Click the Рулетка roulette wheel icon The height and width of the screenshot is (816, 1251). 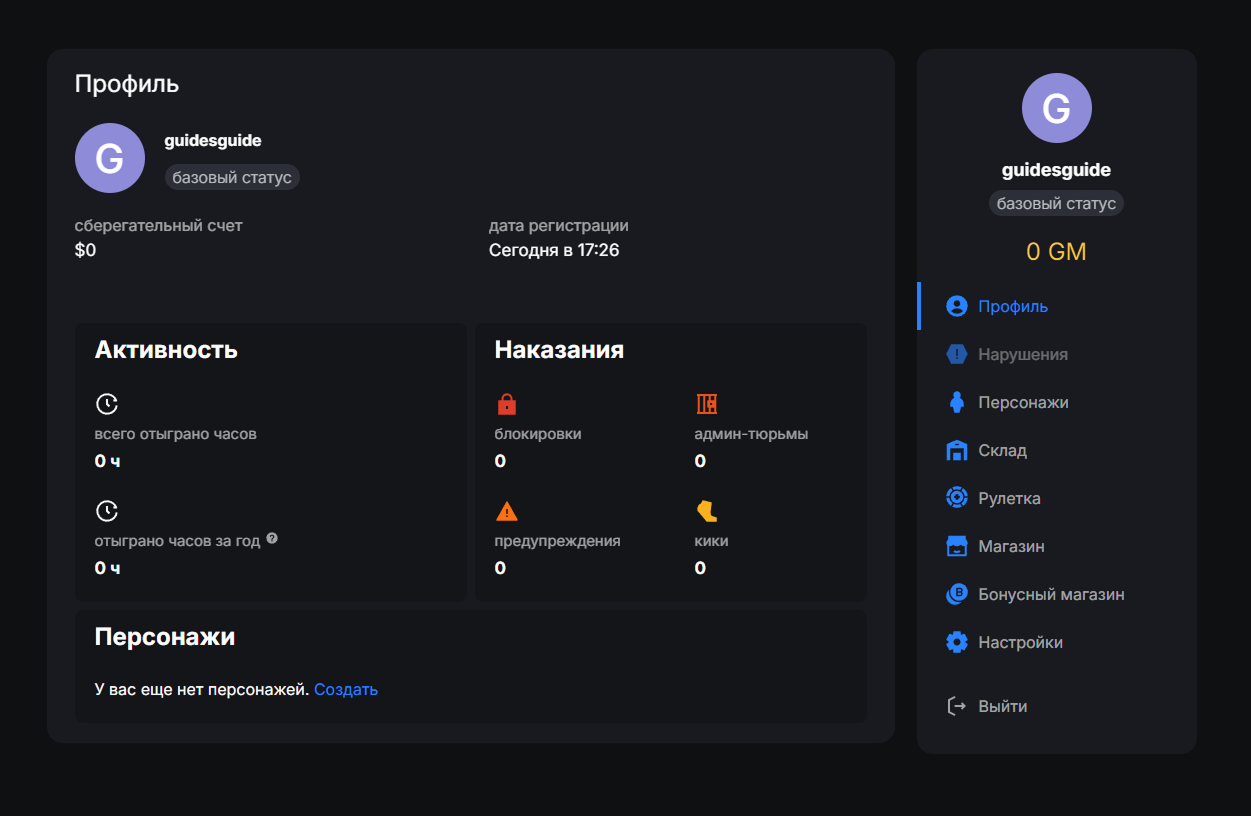point(957,498)
